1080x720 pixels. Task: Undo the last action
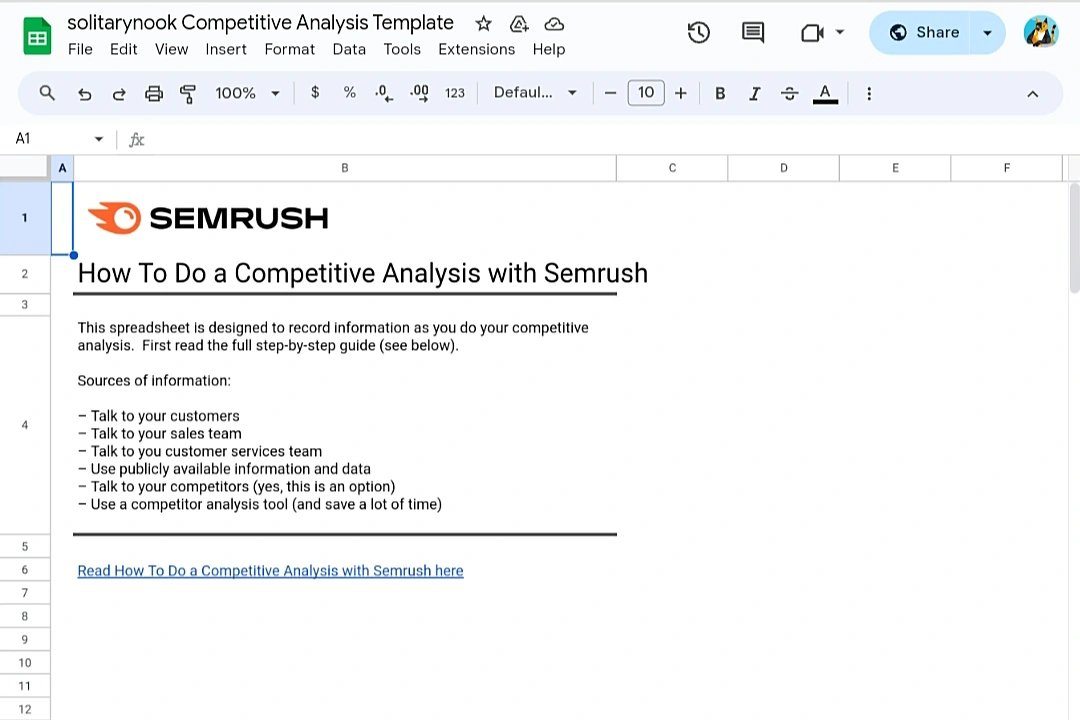point(84,94)
